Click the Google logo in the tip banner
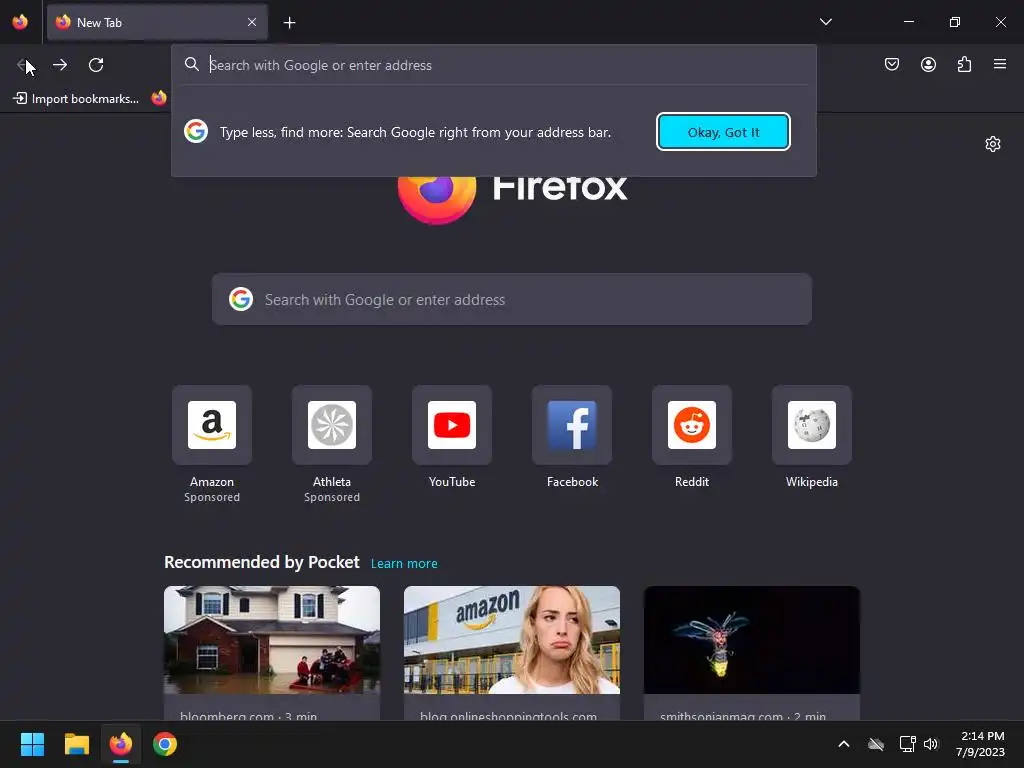Viewport: 1024px width, 768px height. [x=196, y=131]
